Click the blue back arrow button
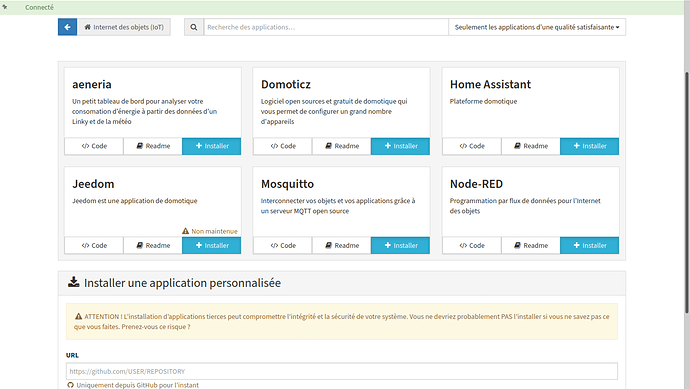This screenshot has height=389, width=690. click(x=67, y=27)
